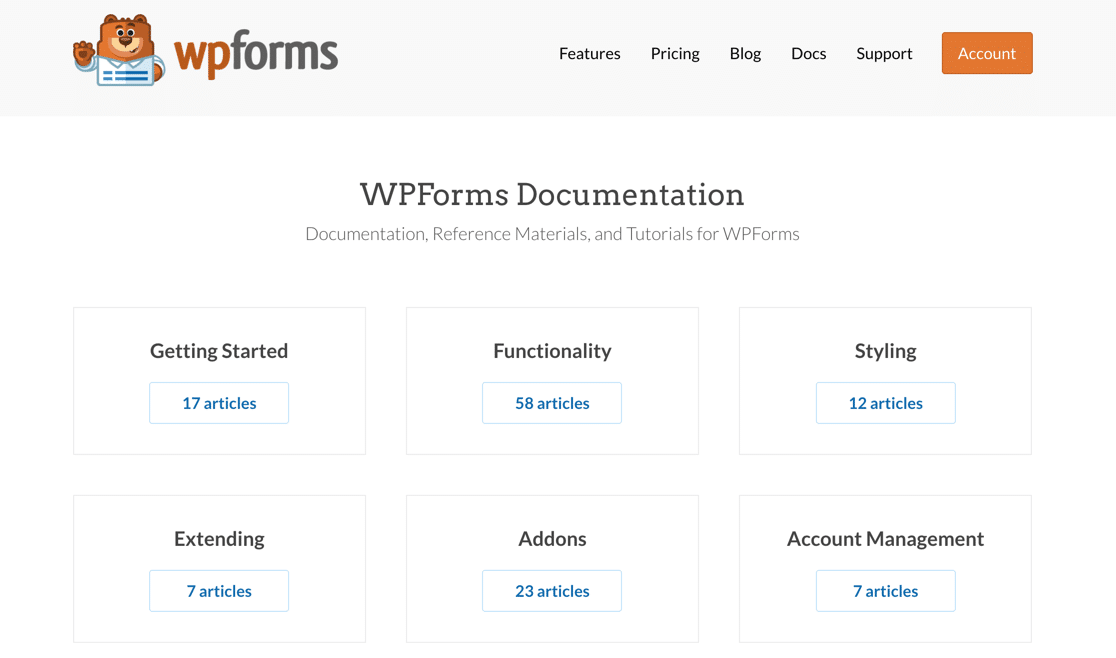Open the Styling category heading
The image size is (1116, 658).
(x=885, y=351)
